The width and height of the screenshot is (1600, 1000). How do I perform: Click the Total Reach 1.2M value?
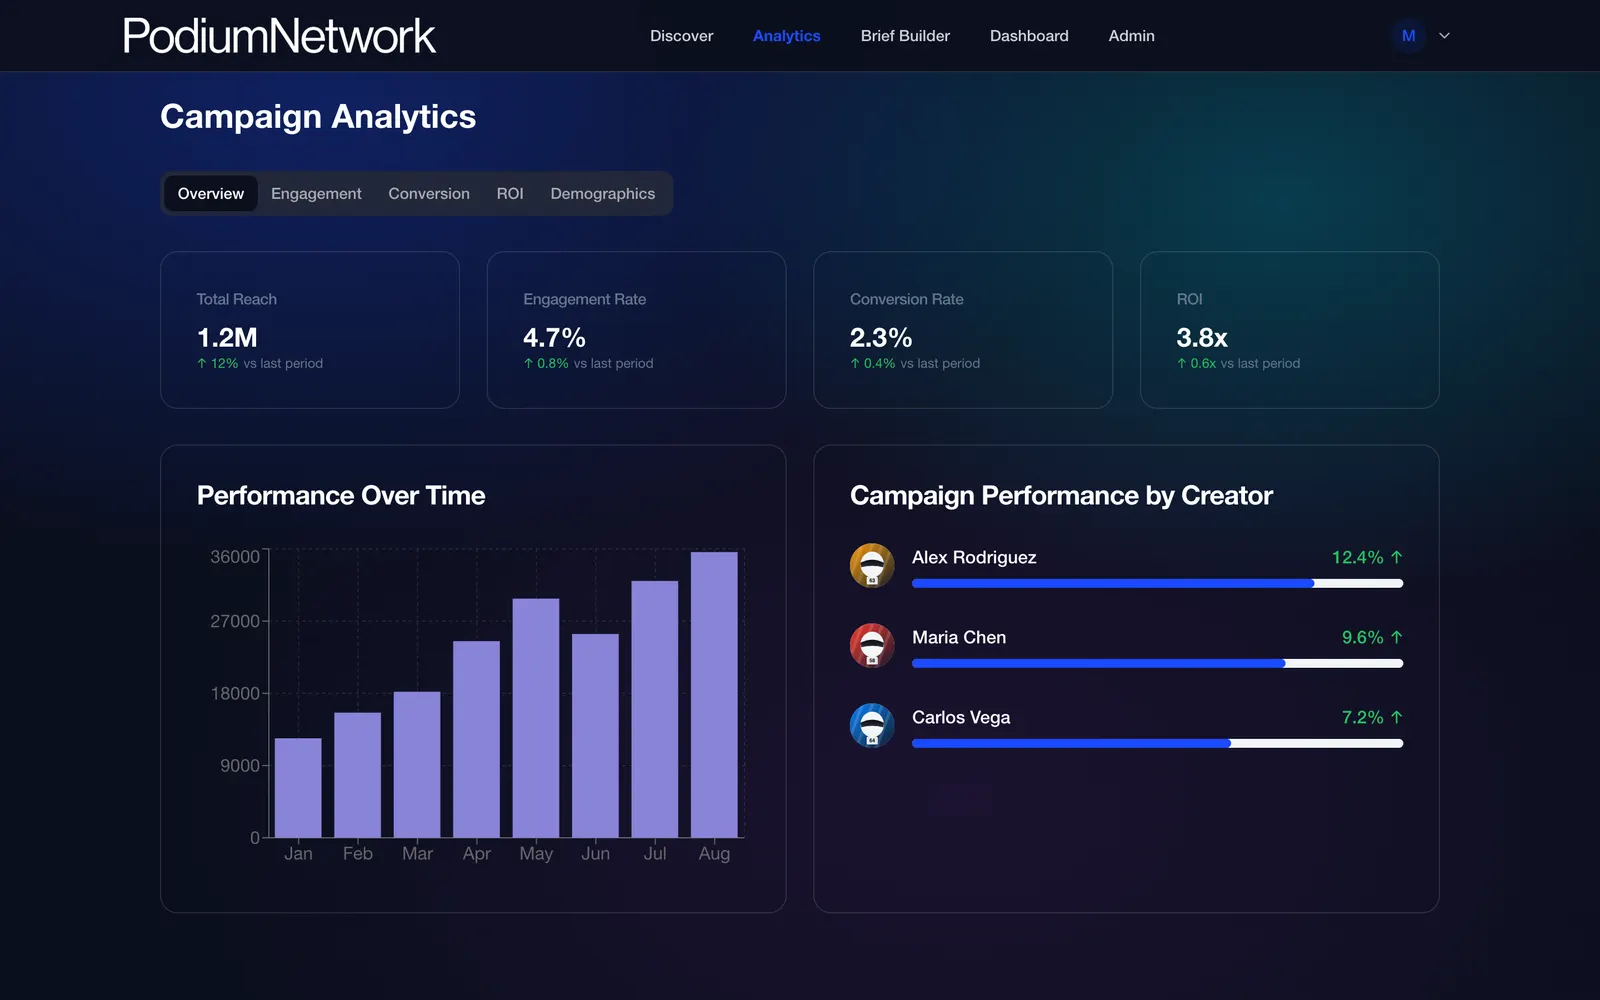[227, 337]
